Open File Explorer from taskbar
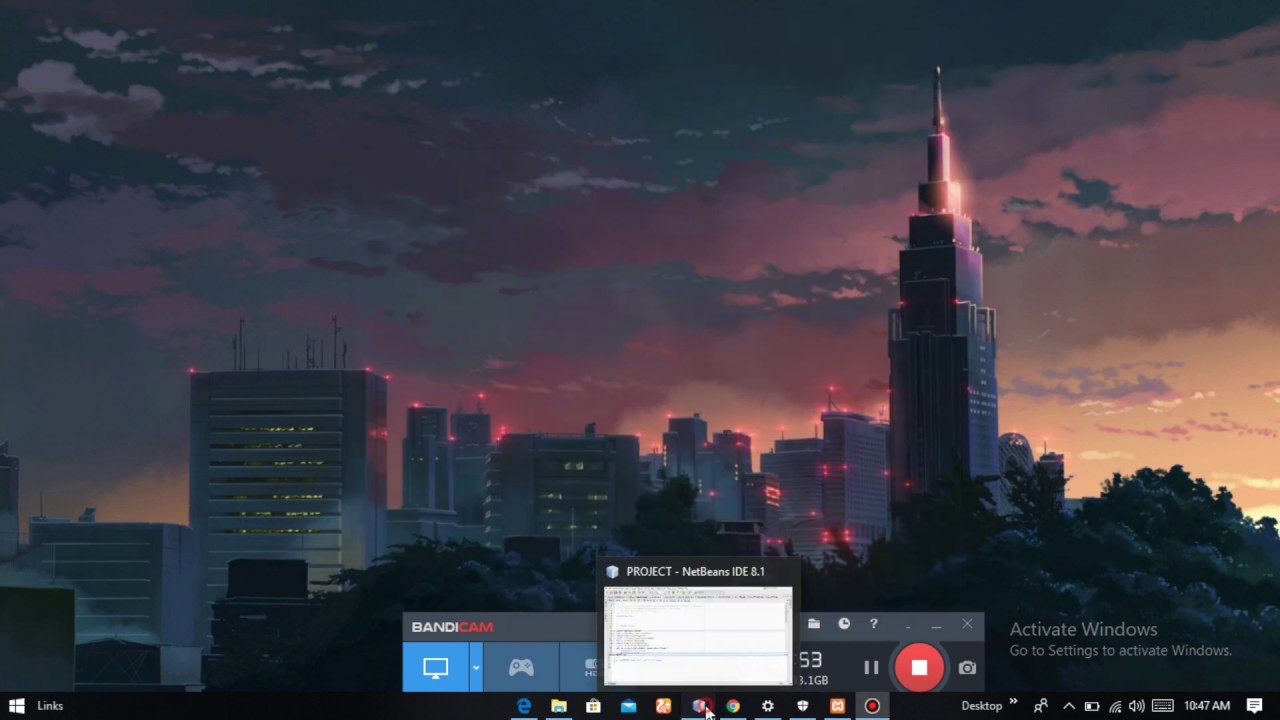 coord(558,706)
